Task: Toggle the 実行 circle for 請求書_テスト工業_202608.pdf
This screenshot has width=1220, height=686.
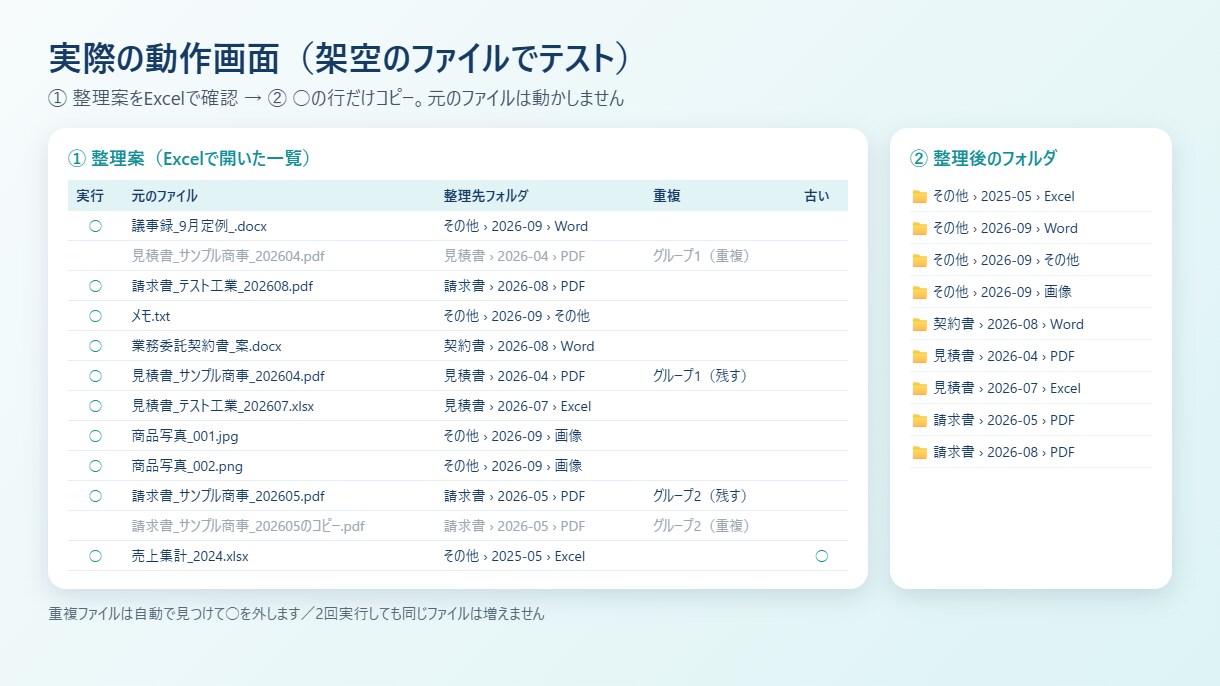Action: pos(96,286)
